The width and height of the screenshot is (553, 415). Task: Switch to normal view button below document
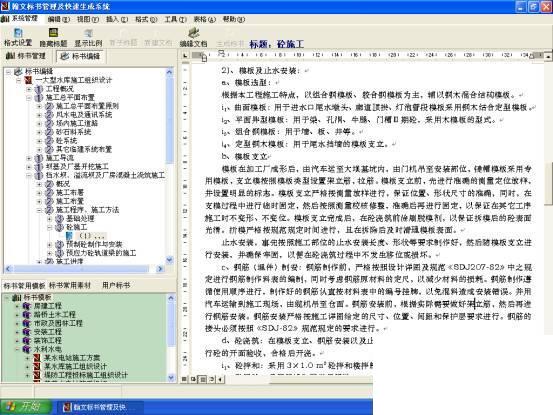(184, 379)
